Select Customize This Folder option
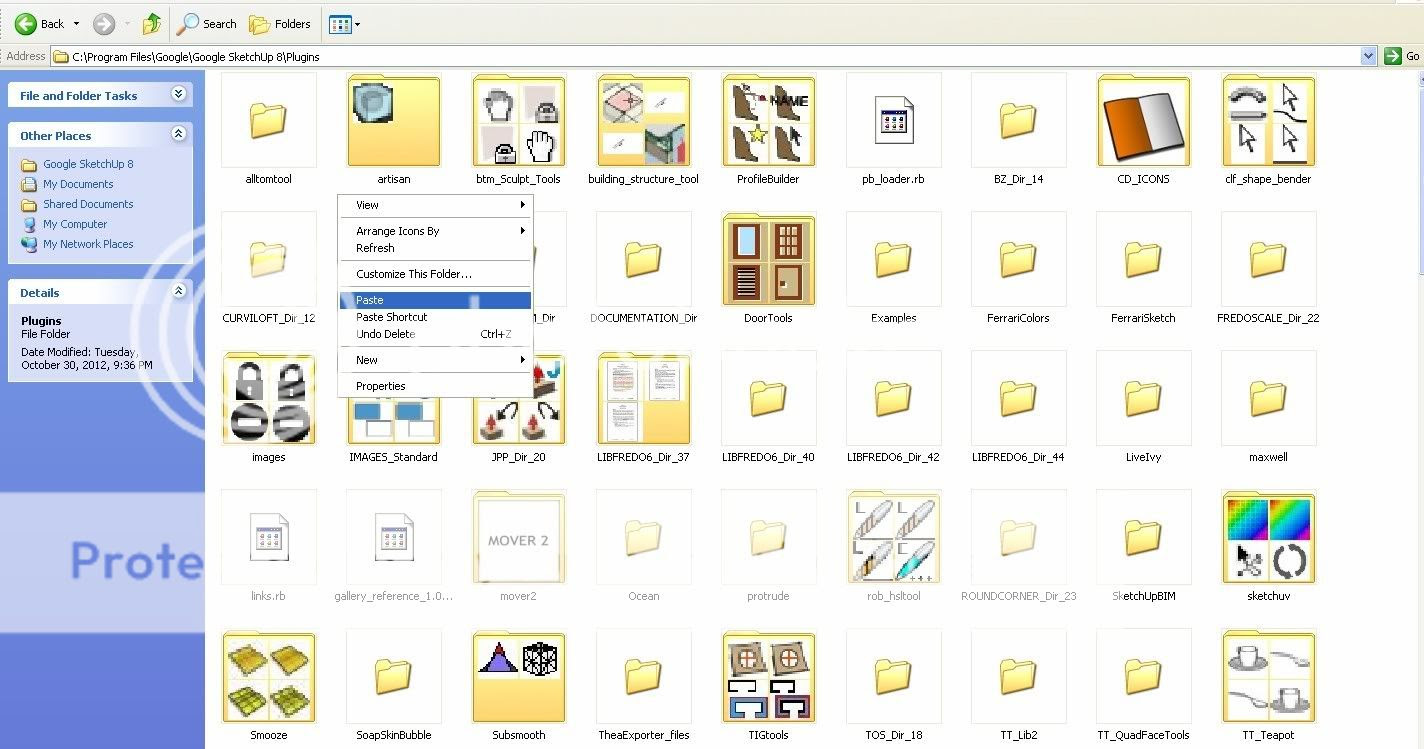1424x749 pixels. click(435, 274)
